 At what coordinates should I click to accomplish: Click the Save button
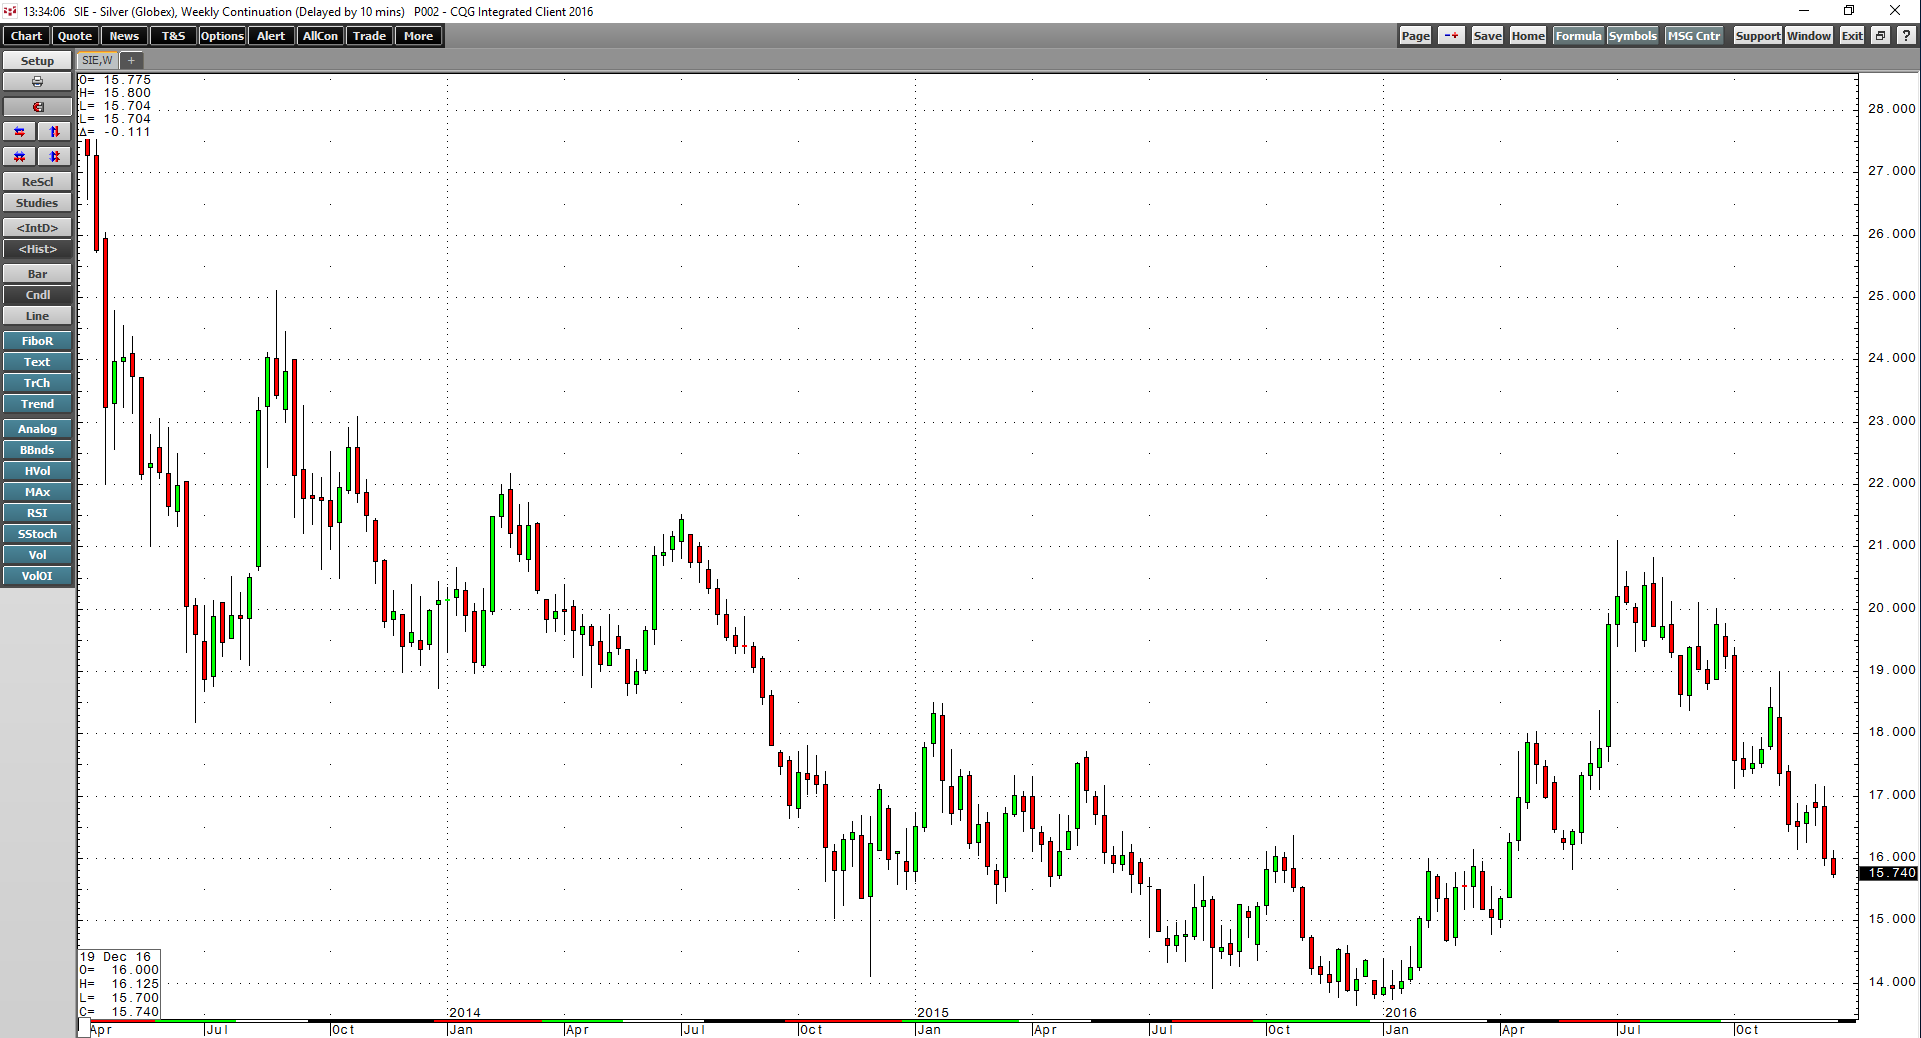tap(1487, 36)
